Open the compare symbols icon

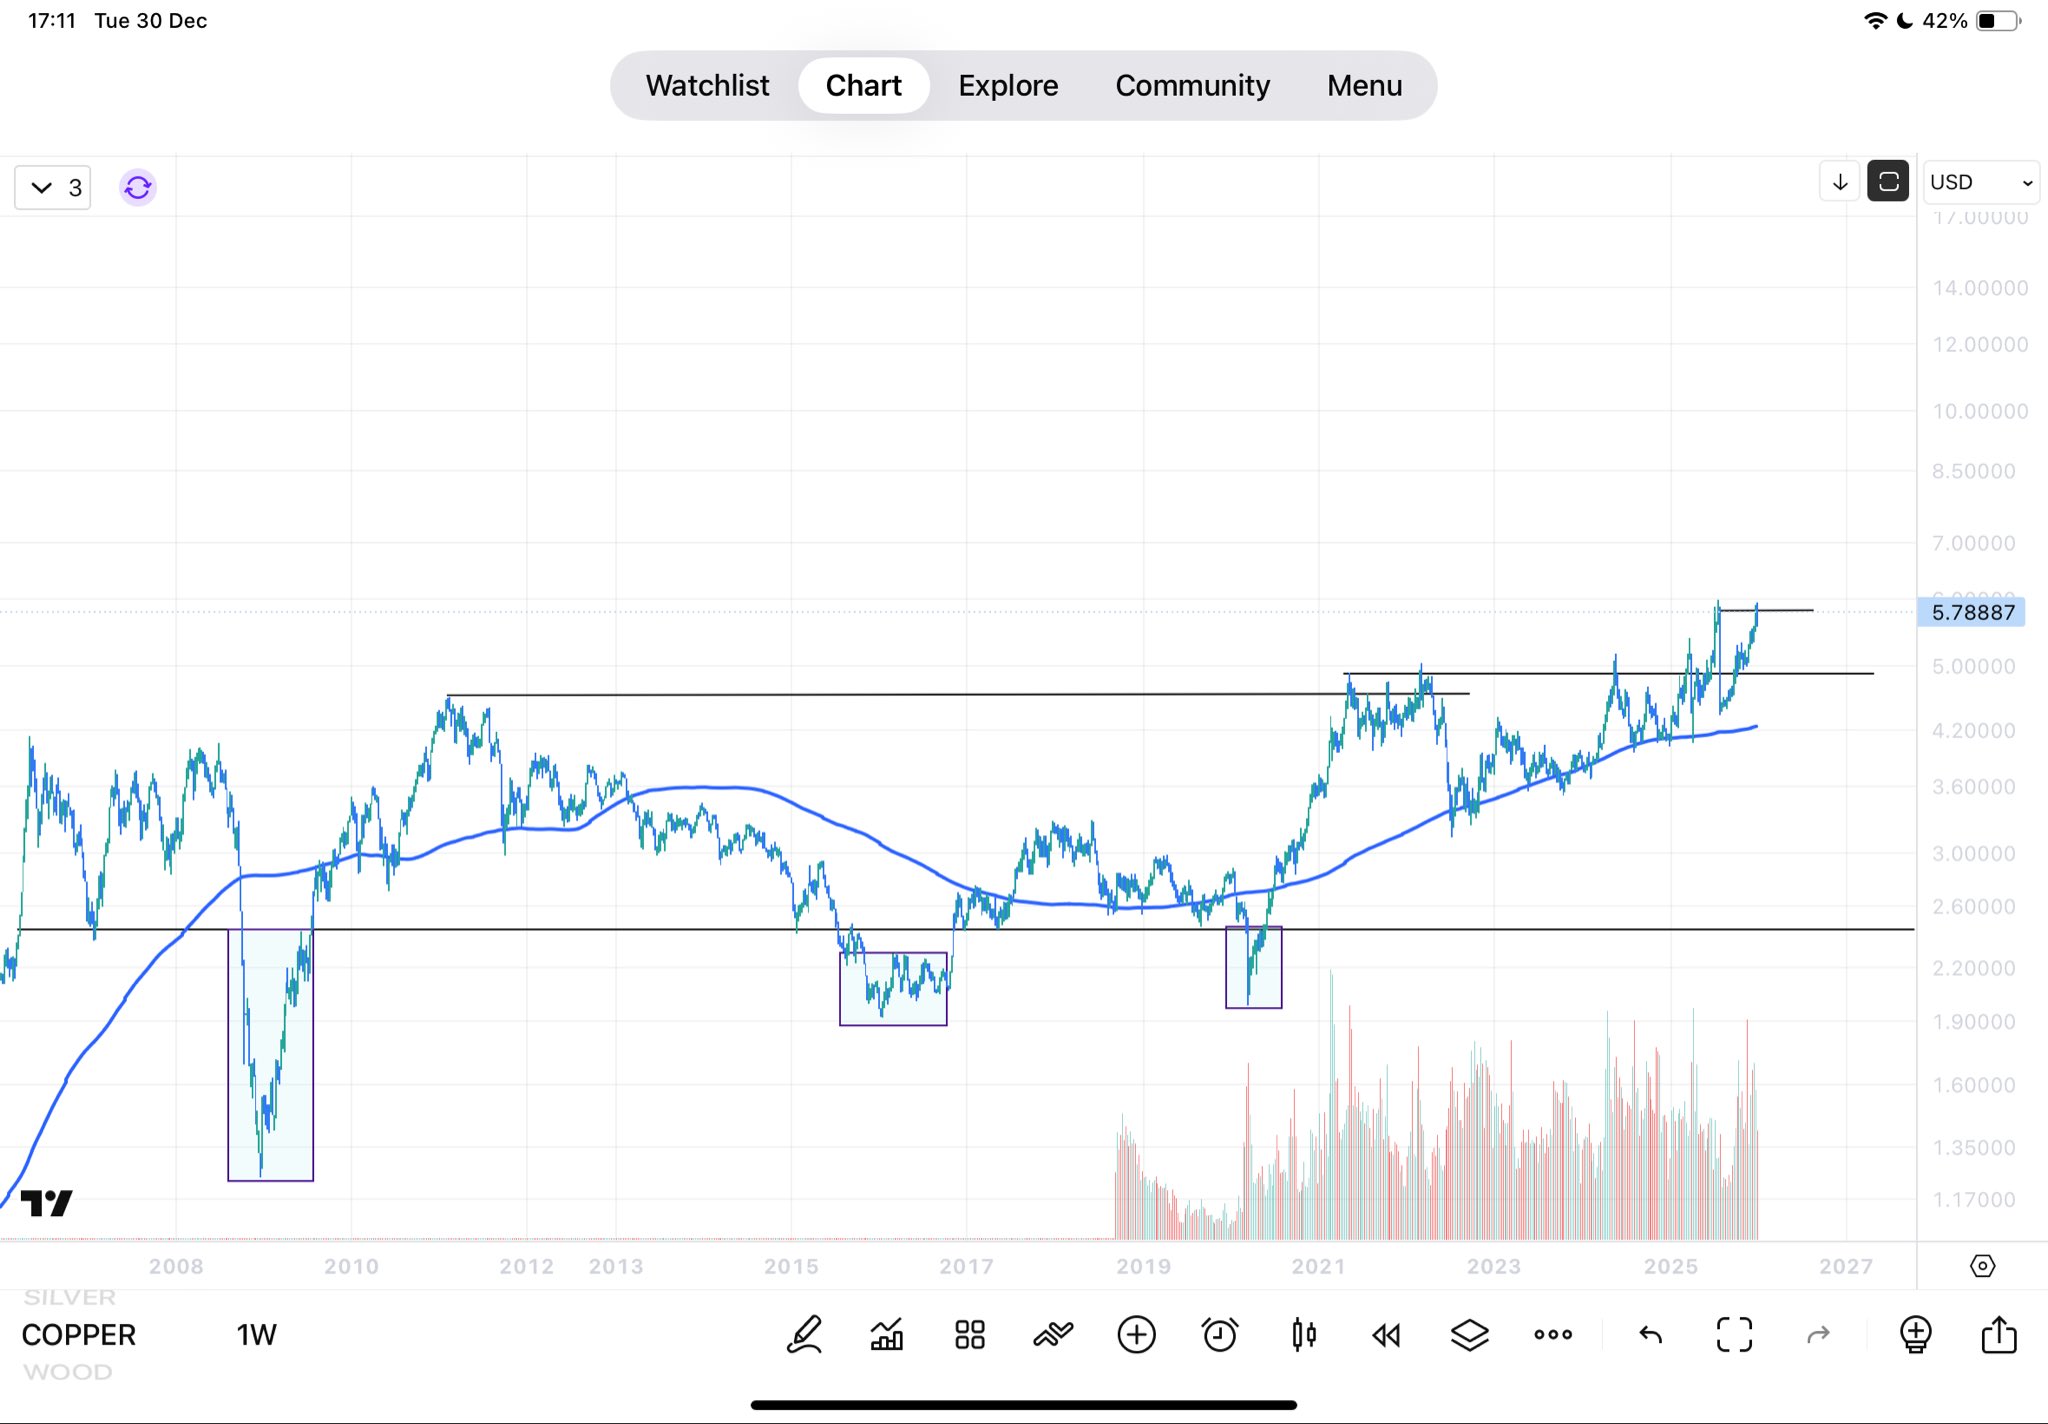click(1053, 1335)
